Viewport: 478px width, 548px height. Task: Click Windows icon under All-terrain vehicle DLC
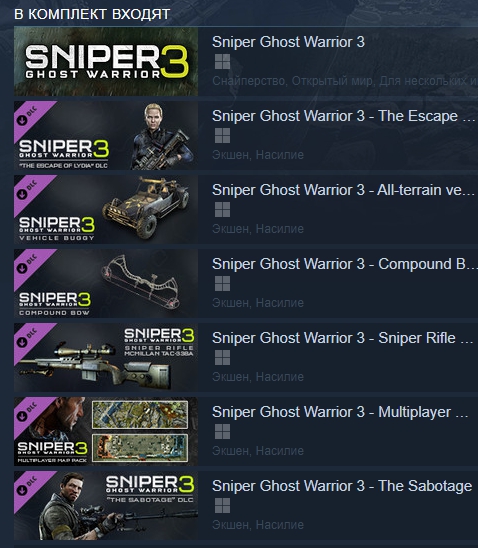point(223,210)
